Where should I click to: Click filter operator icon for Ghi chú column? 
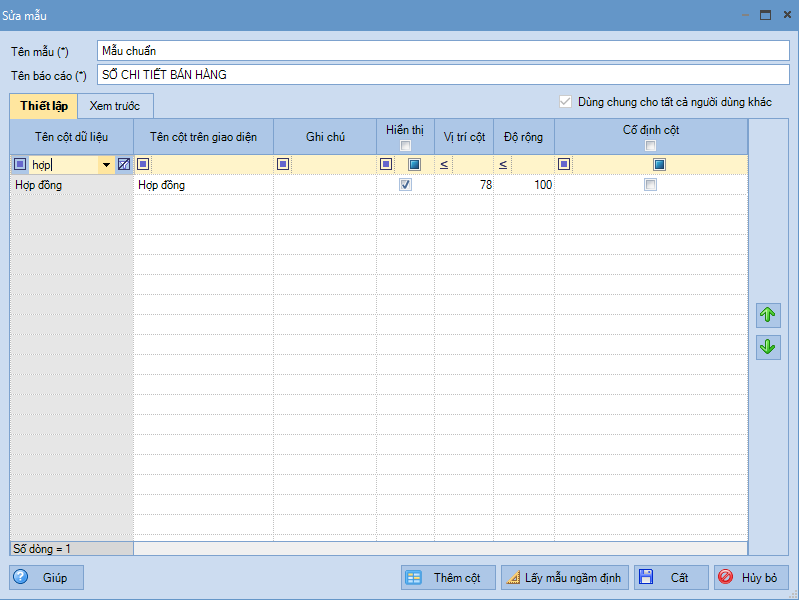(x=283, y=165)
